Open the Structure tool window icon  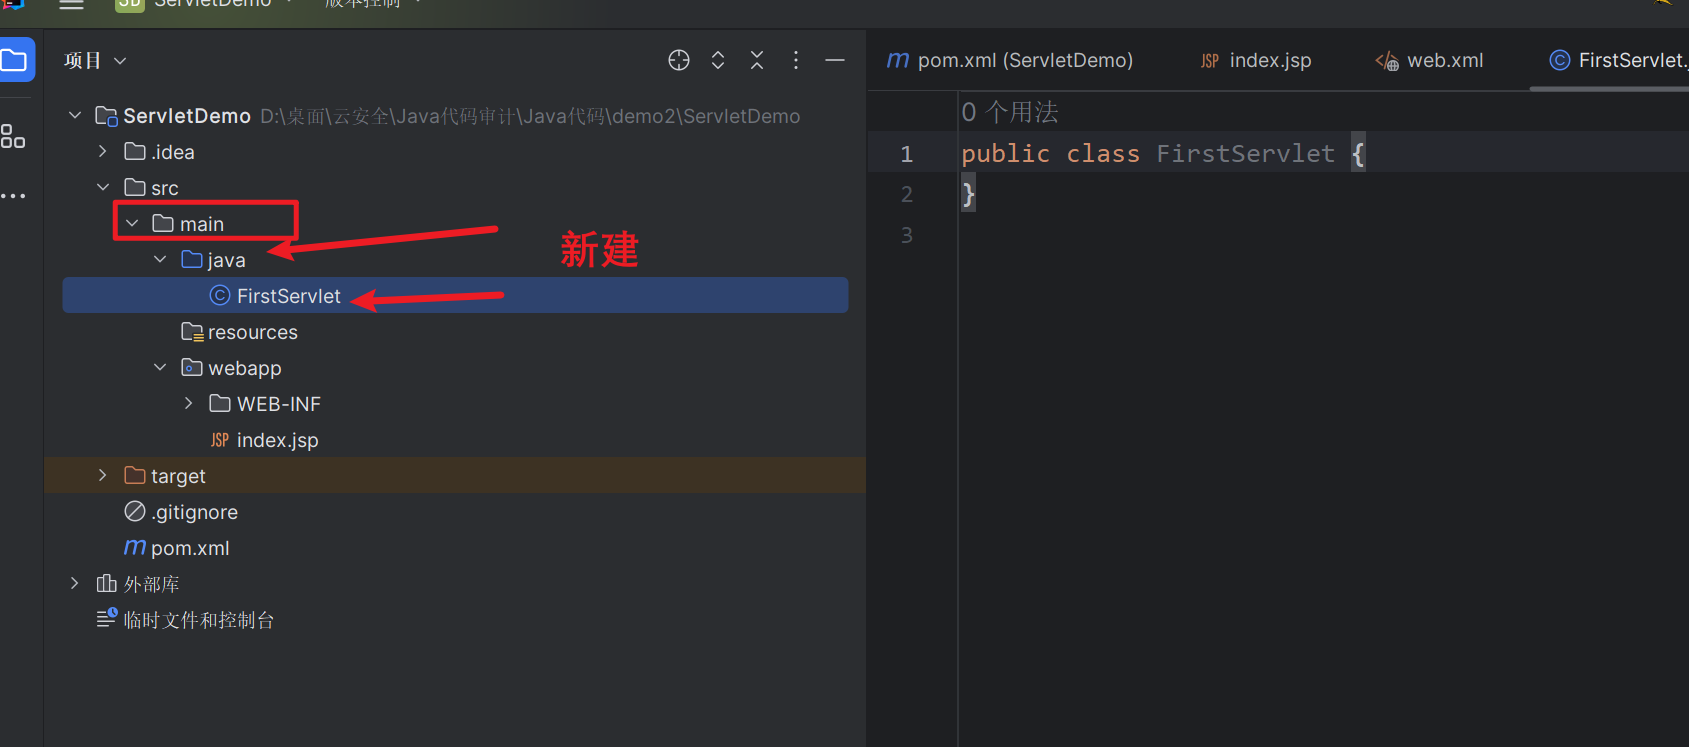point(13,137)
